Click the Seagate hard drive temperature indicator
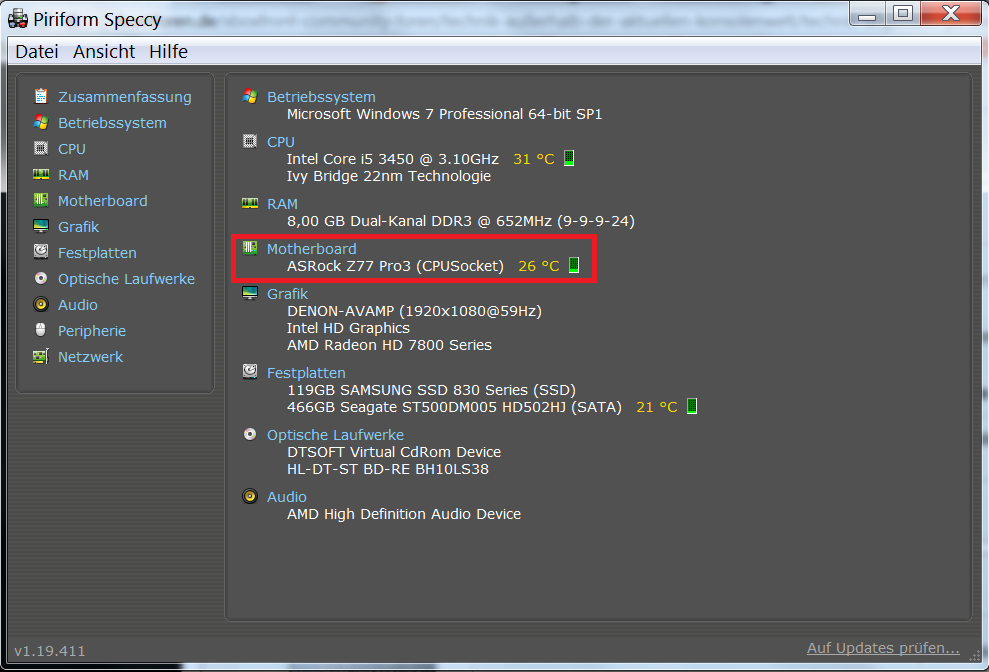 pos(691,407)
